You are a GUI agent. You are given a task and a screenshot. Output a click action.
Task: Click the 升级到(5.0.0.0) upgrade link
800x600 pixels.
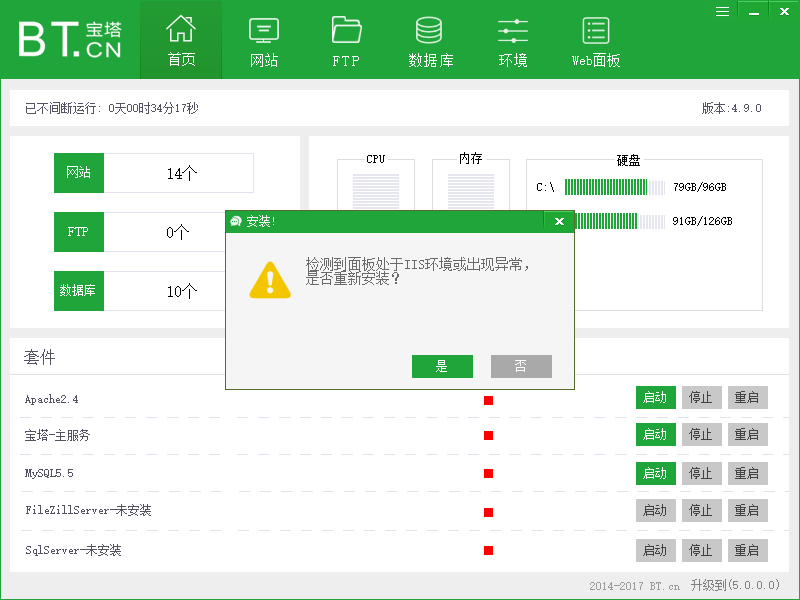(x=735, y=585)
